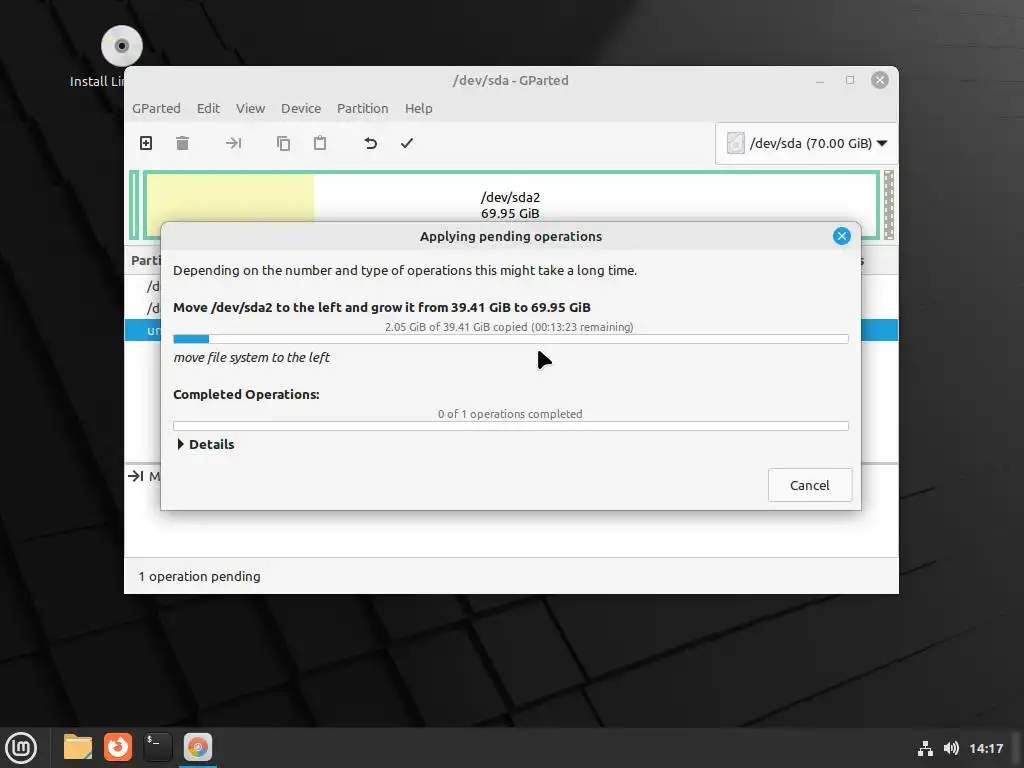Open the Help menu

(x=419, y=108)
